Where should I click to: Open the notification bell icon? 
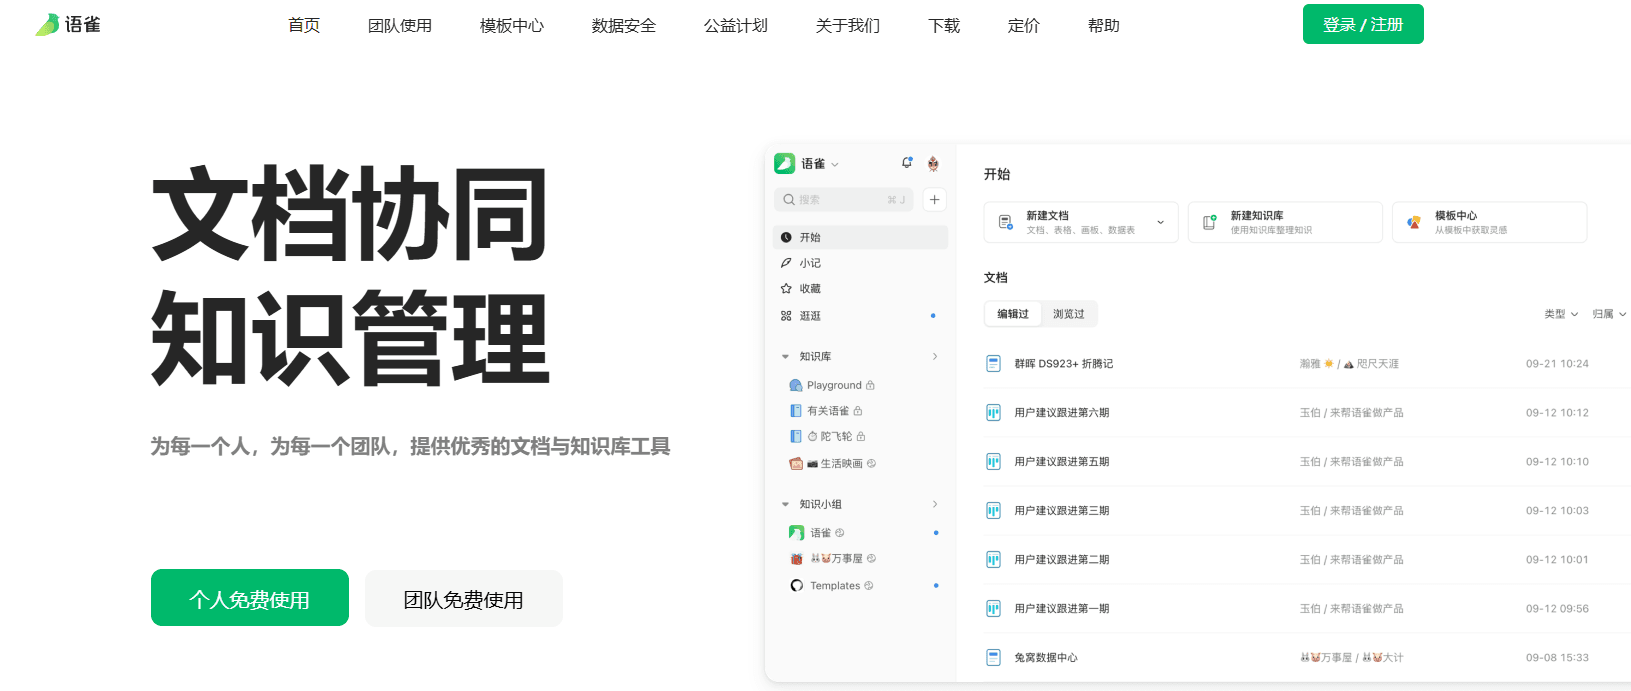(907, 163)
